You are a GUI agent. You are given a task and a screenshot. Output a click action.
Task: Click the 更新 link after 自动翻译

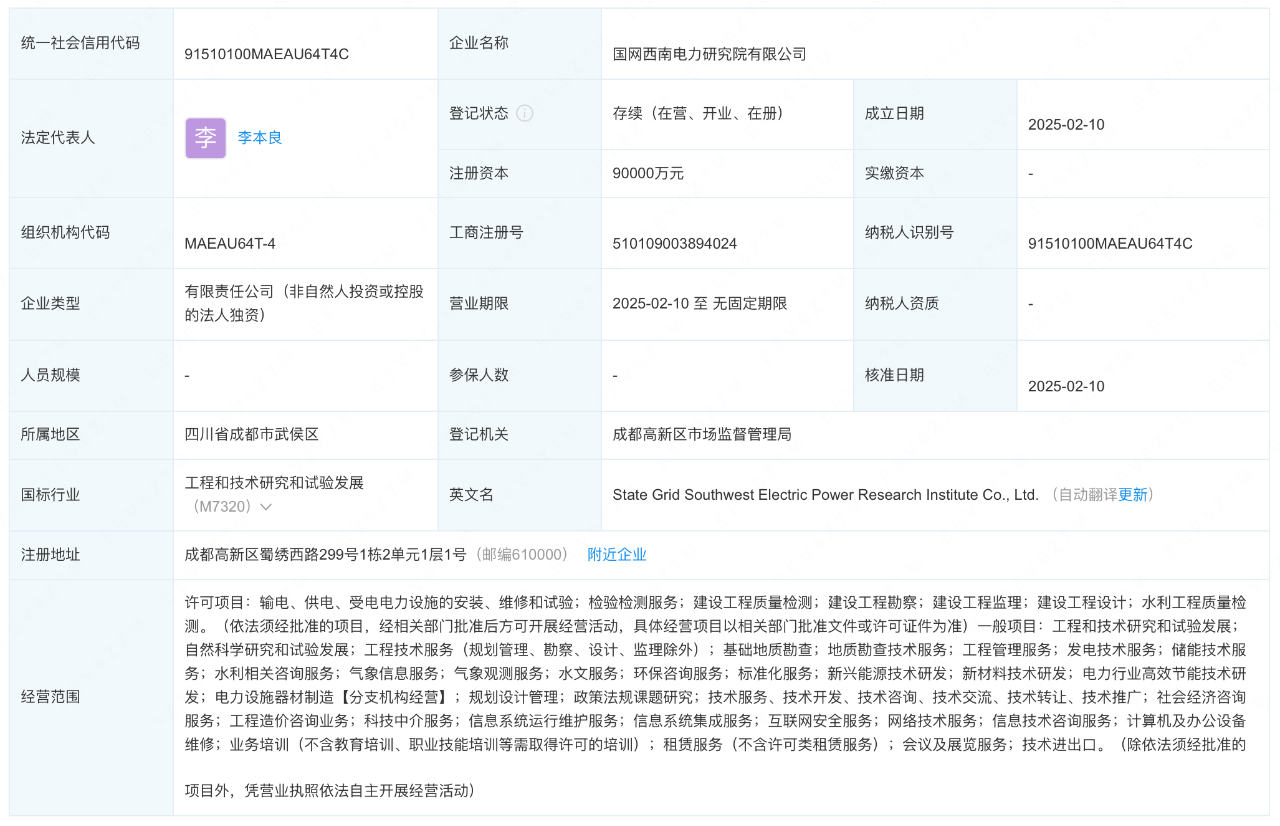coord(1133,494)
